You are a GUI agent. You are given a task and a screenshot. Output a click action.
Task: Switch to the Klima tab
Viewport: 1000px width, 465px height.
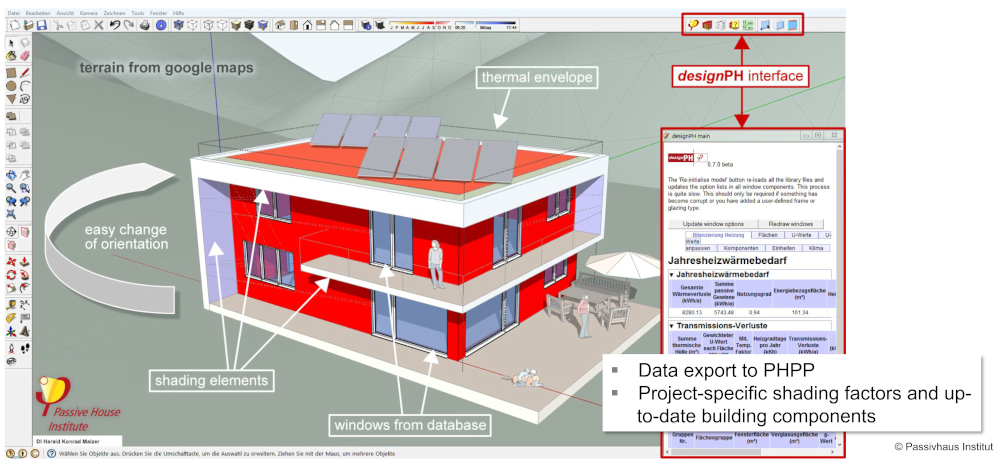click(816, 248)
